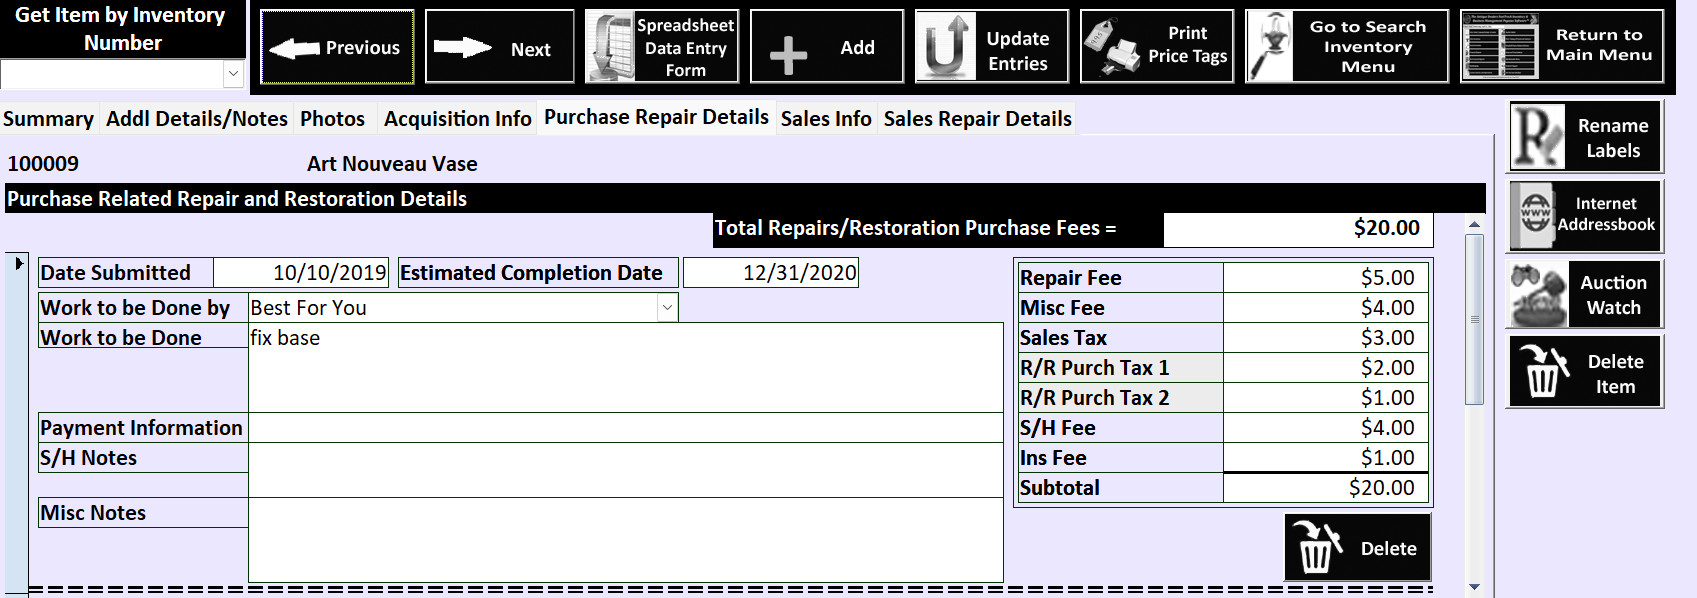Expand the Get Item by Inventory Number dropdown
The width and height of the screenshot is (1697, 598).
233,73
